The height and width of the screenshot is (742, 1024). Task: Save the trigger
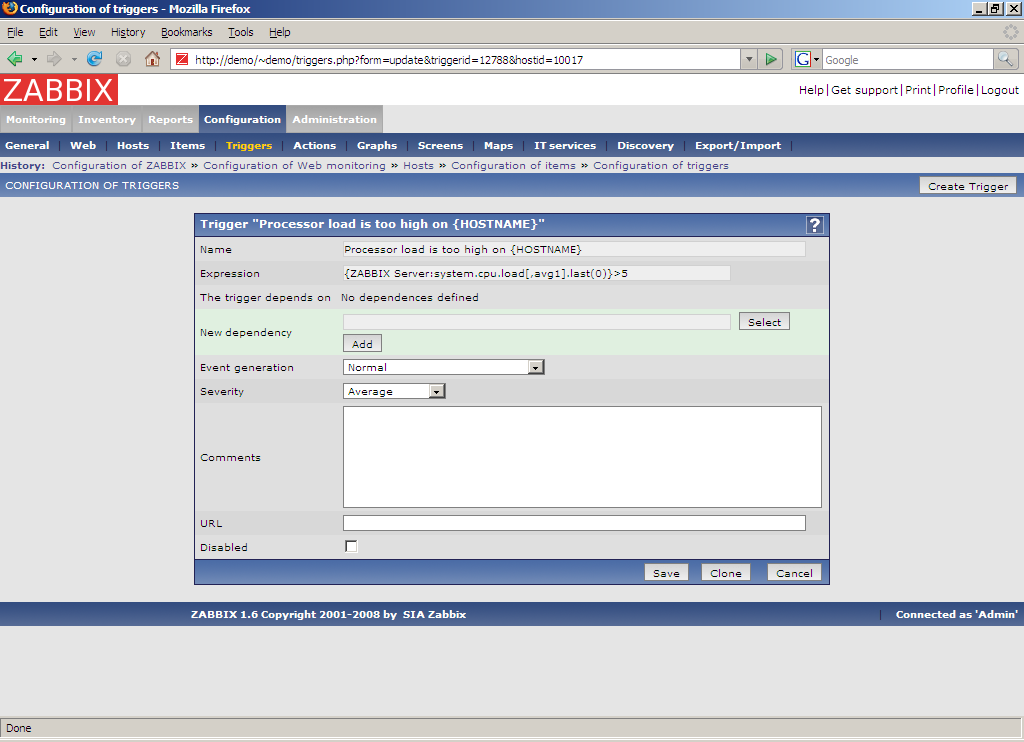[666, 573]
